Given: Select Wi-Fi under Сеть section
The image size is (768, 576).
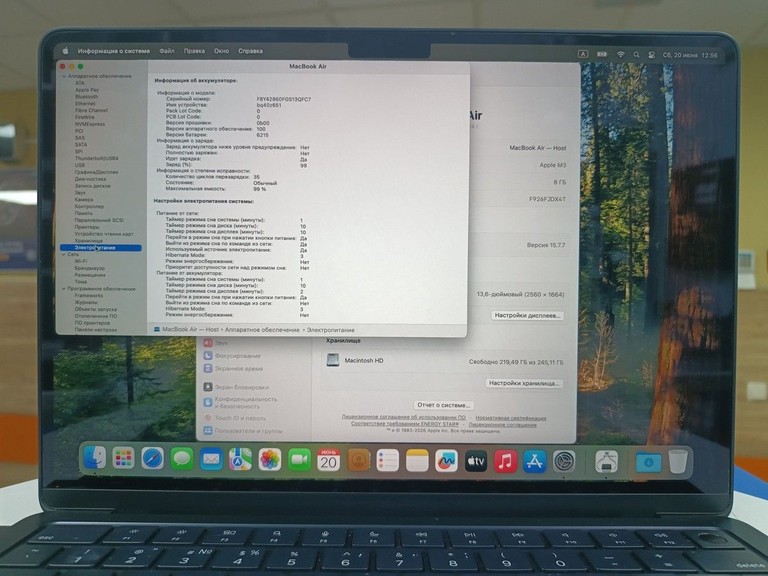Looking at the screenshot, I should 81,262.
